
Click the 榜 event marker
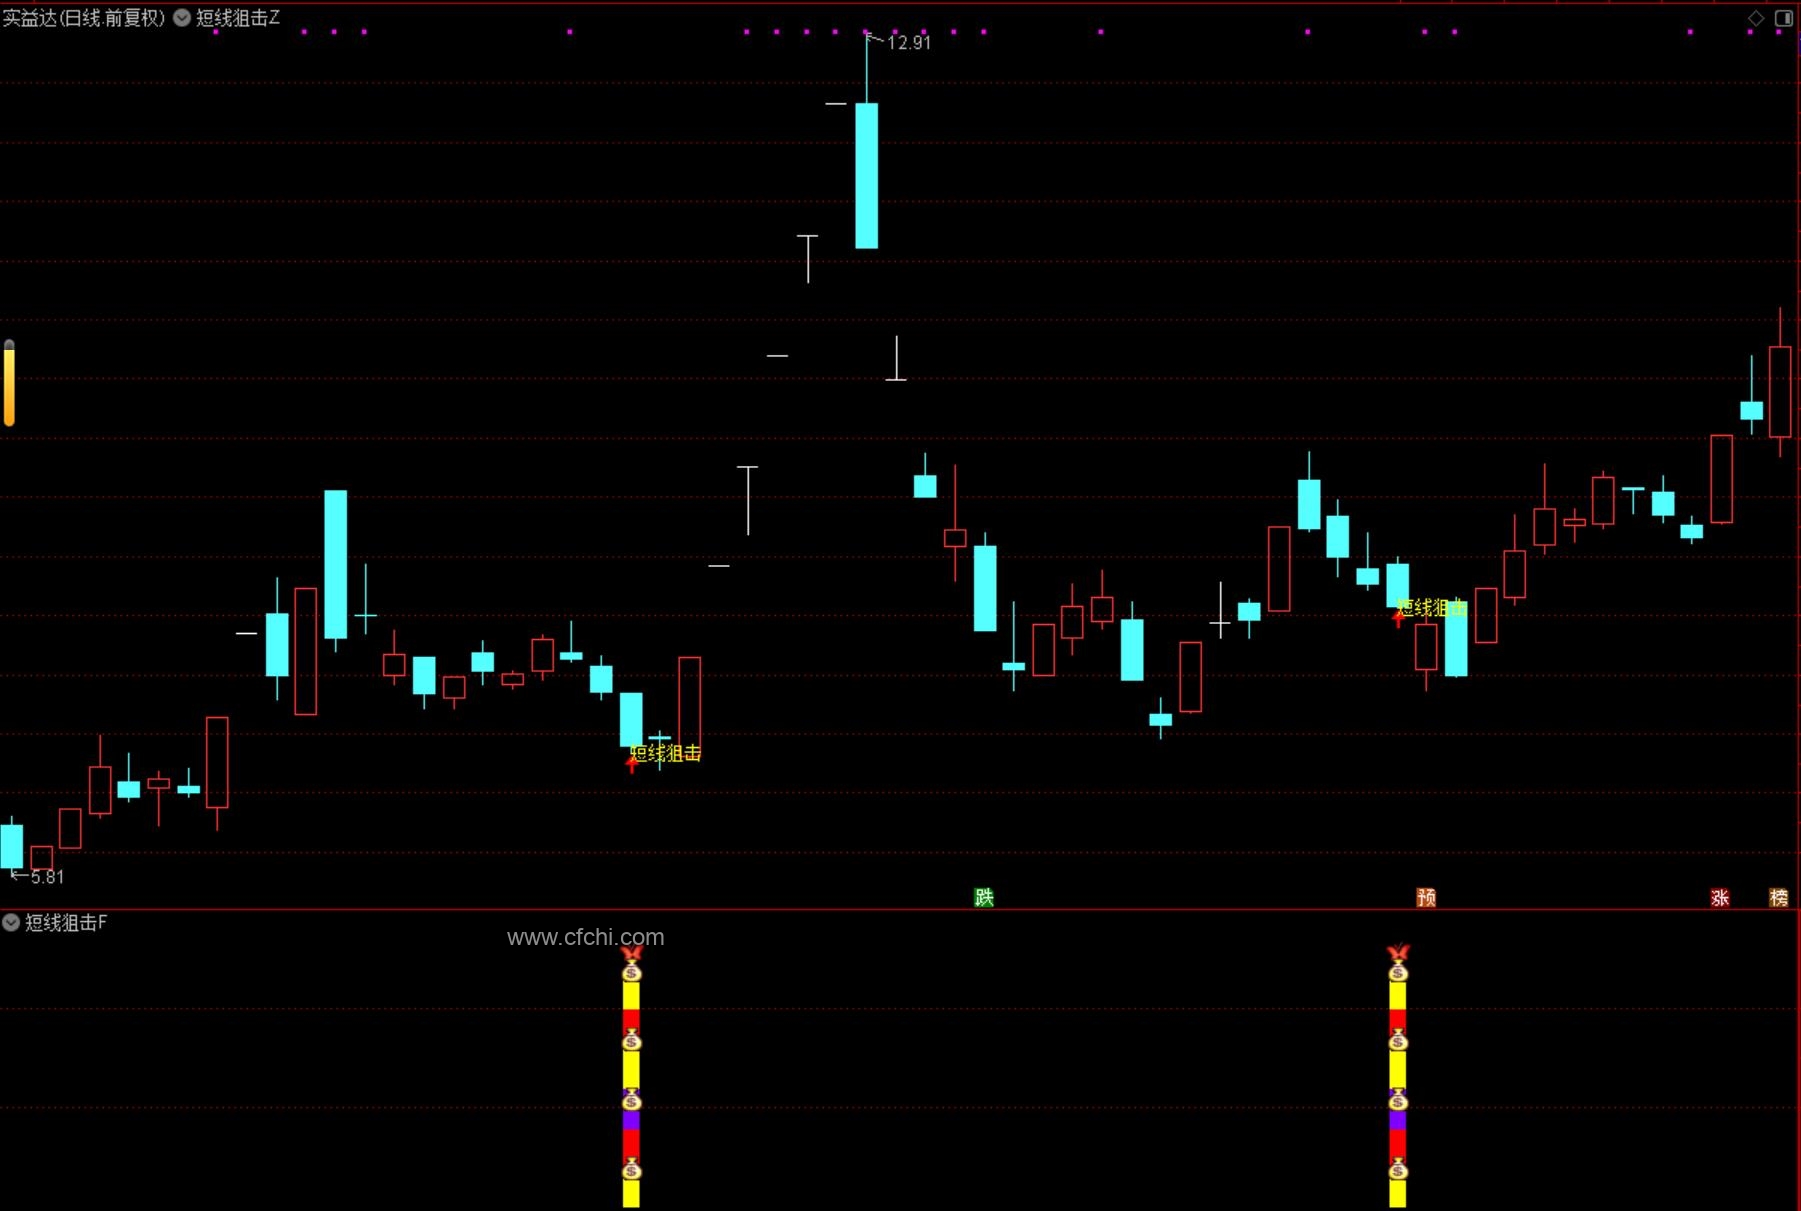coord(1778,897)
